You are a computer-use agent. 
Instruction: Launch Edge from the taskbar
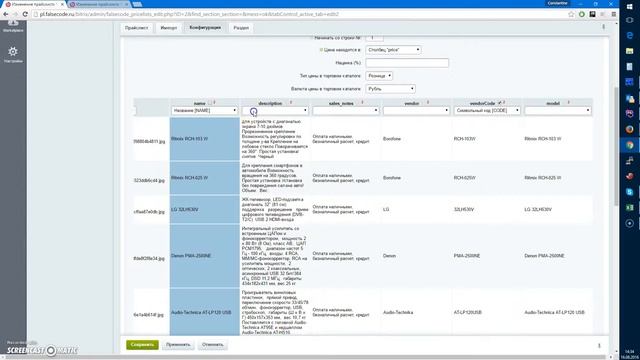pos(629,36)
